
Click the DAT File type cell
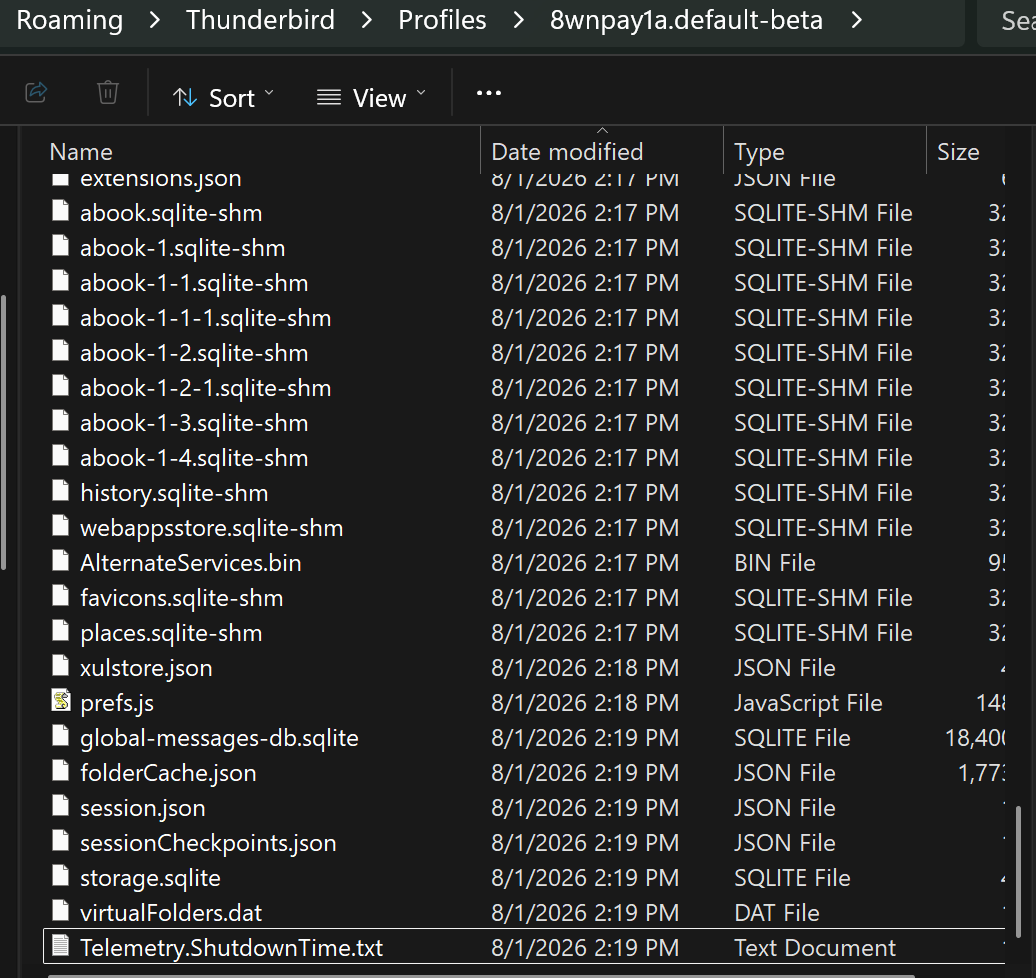click(776, 913)
